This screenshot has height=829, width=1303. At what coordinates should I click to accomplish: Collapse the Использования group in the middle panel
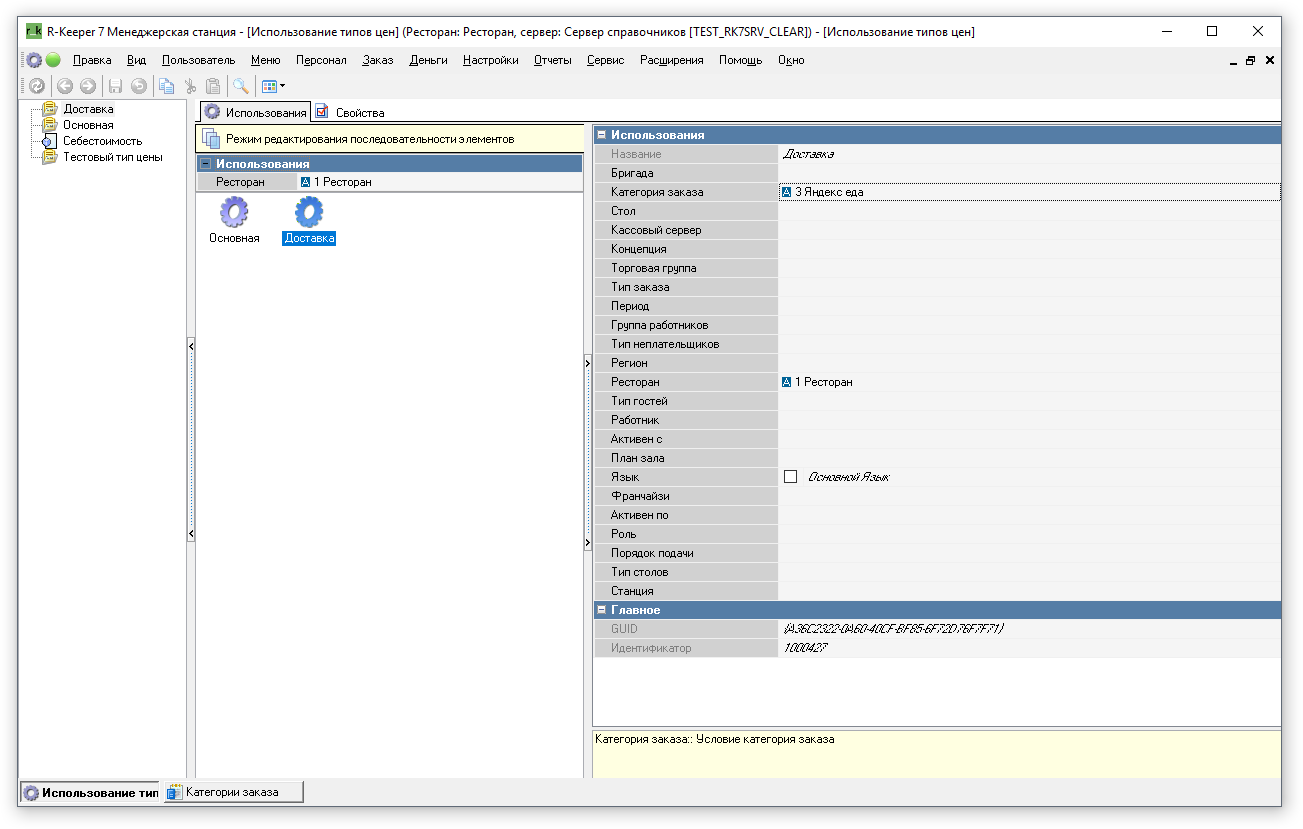pos(205,164)
